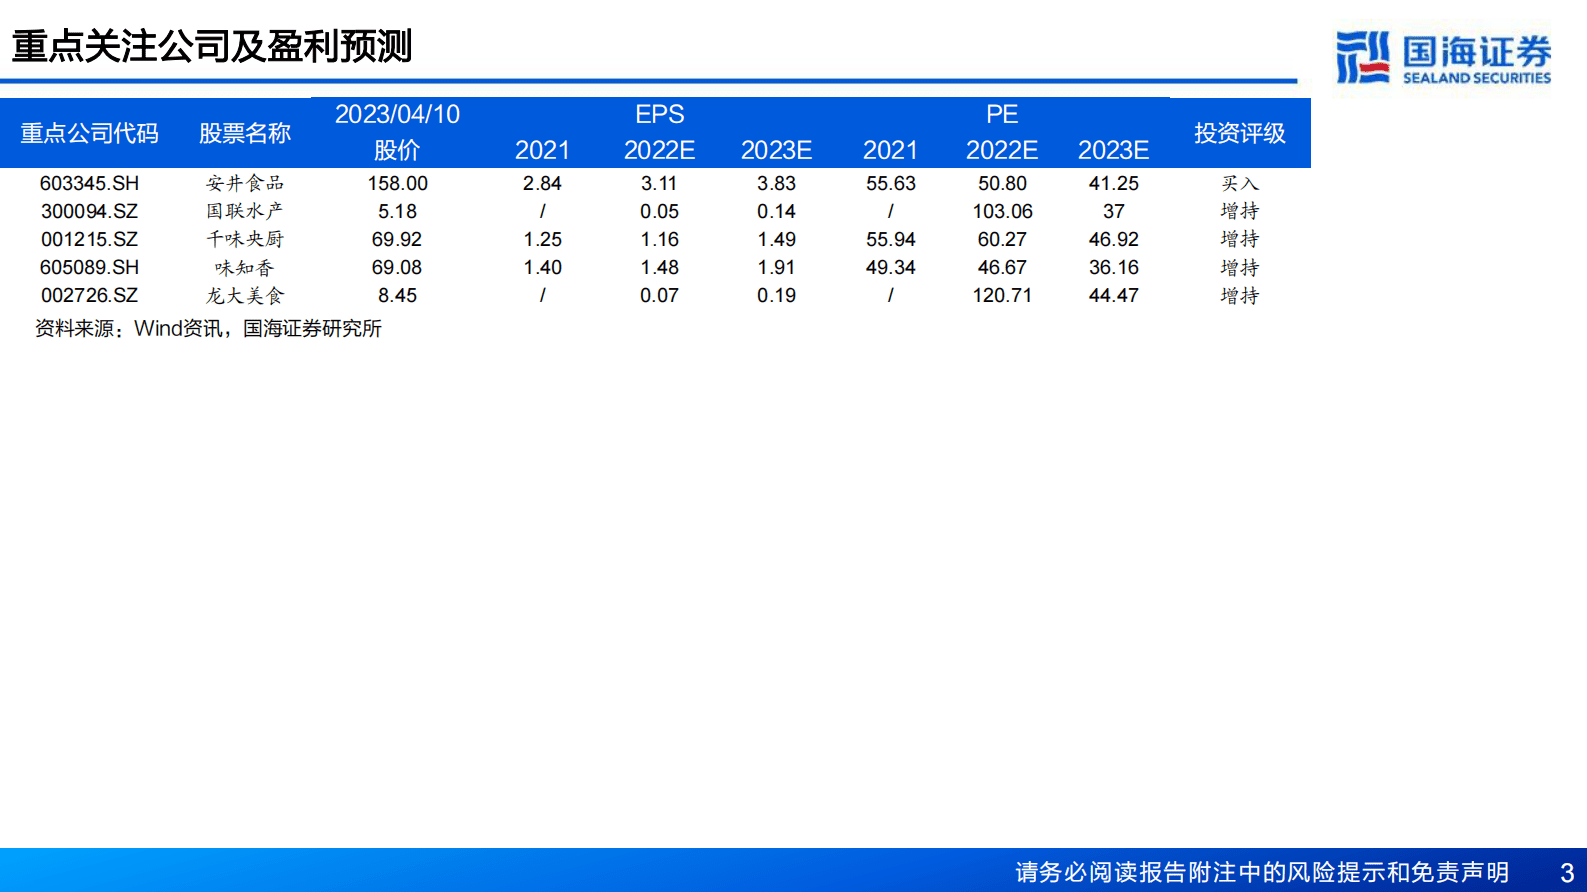Click the PE value 120.71
The image size is (1587, 892).
coord(1002,295)
